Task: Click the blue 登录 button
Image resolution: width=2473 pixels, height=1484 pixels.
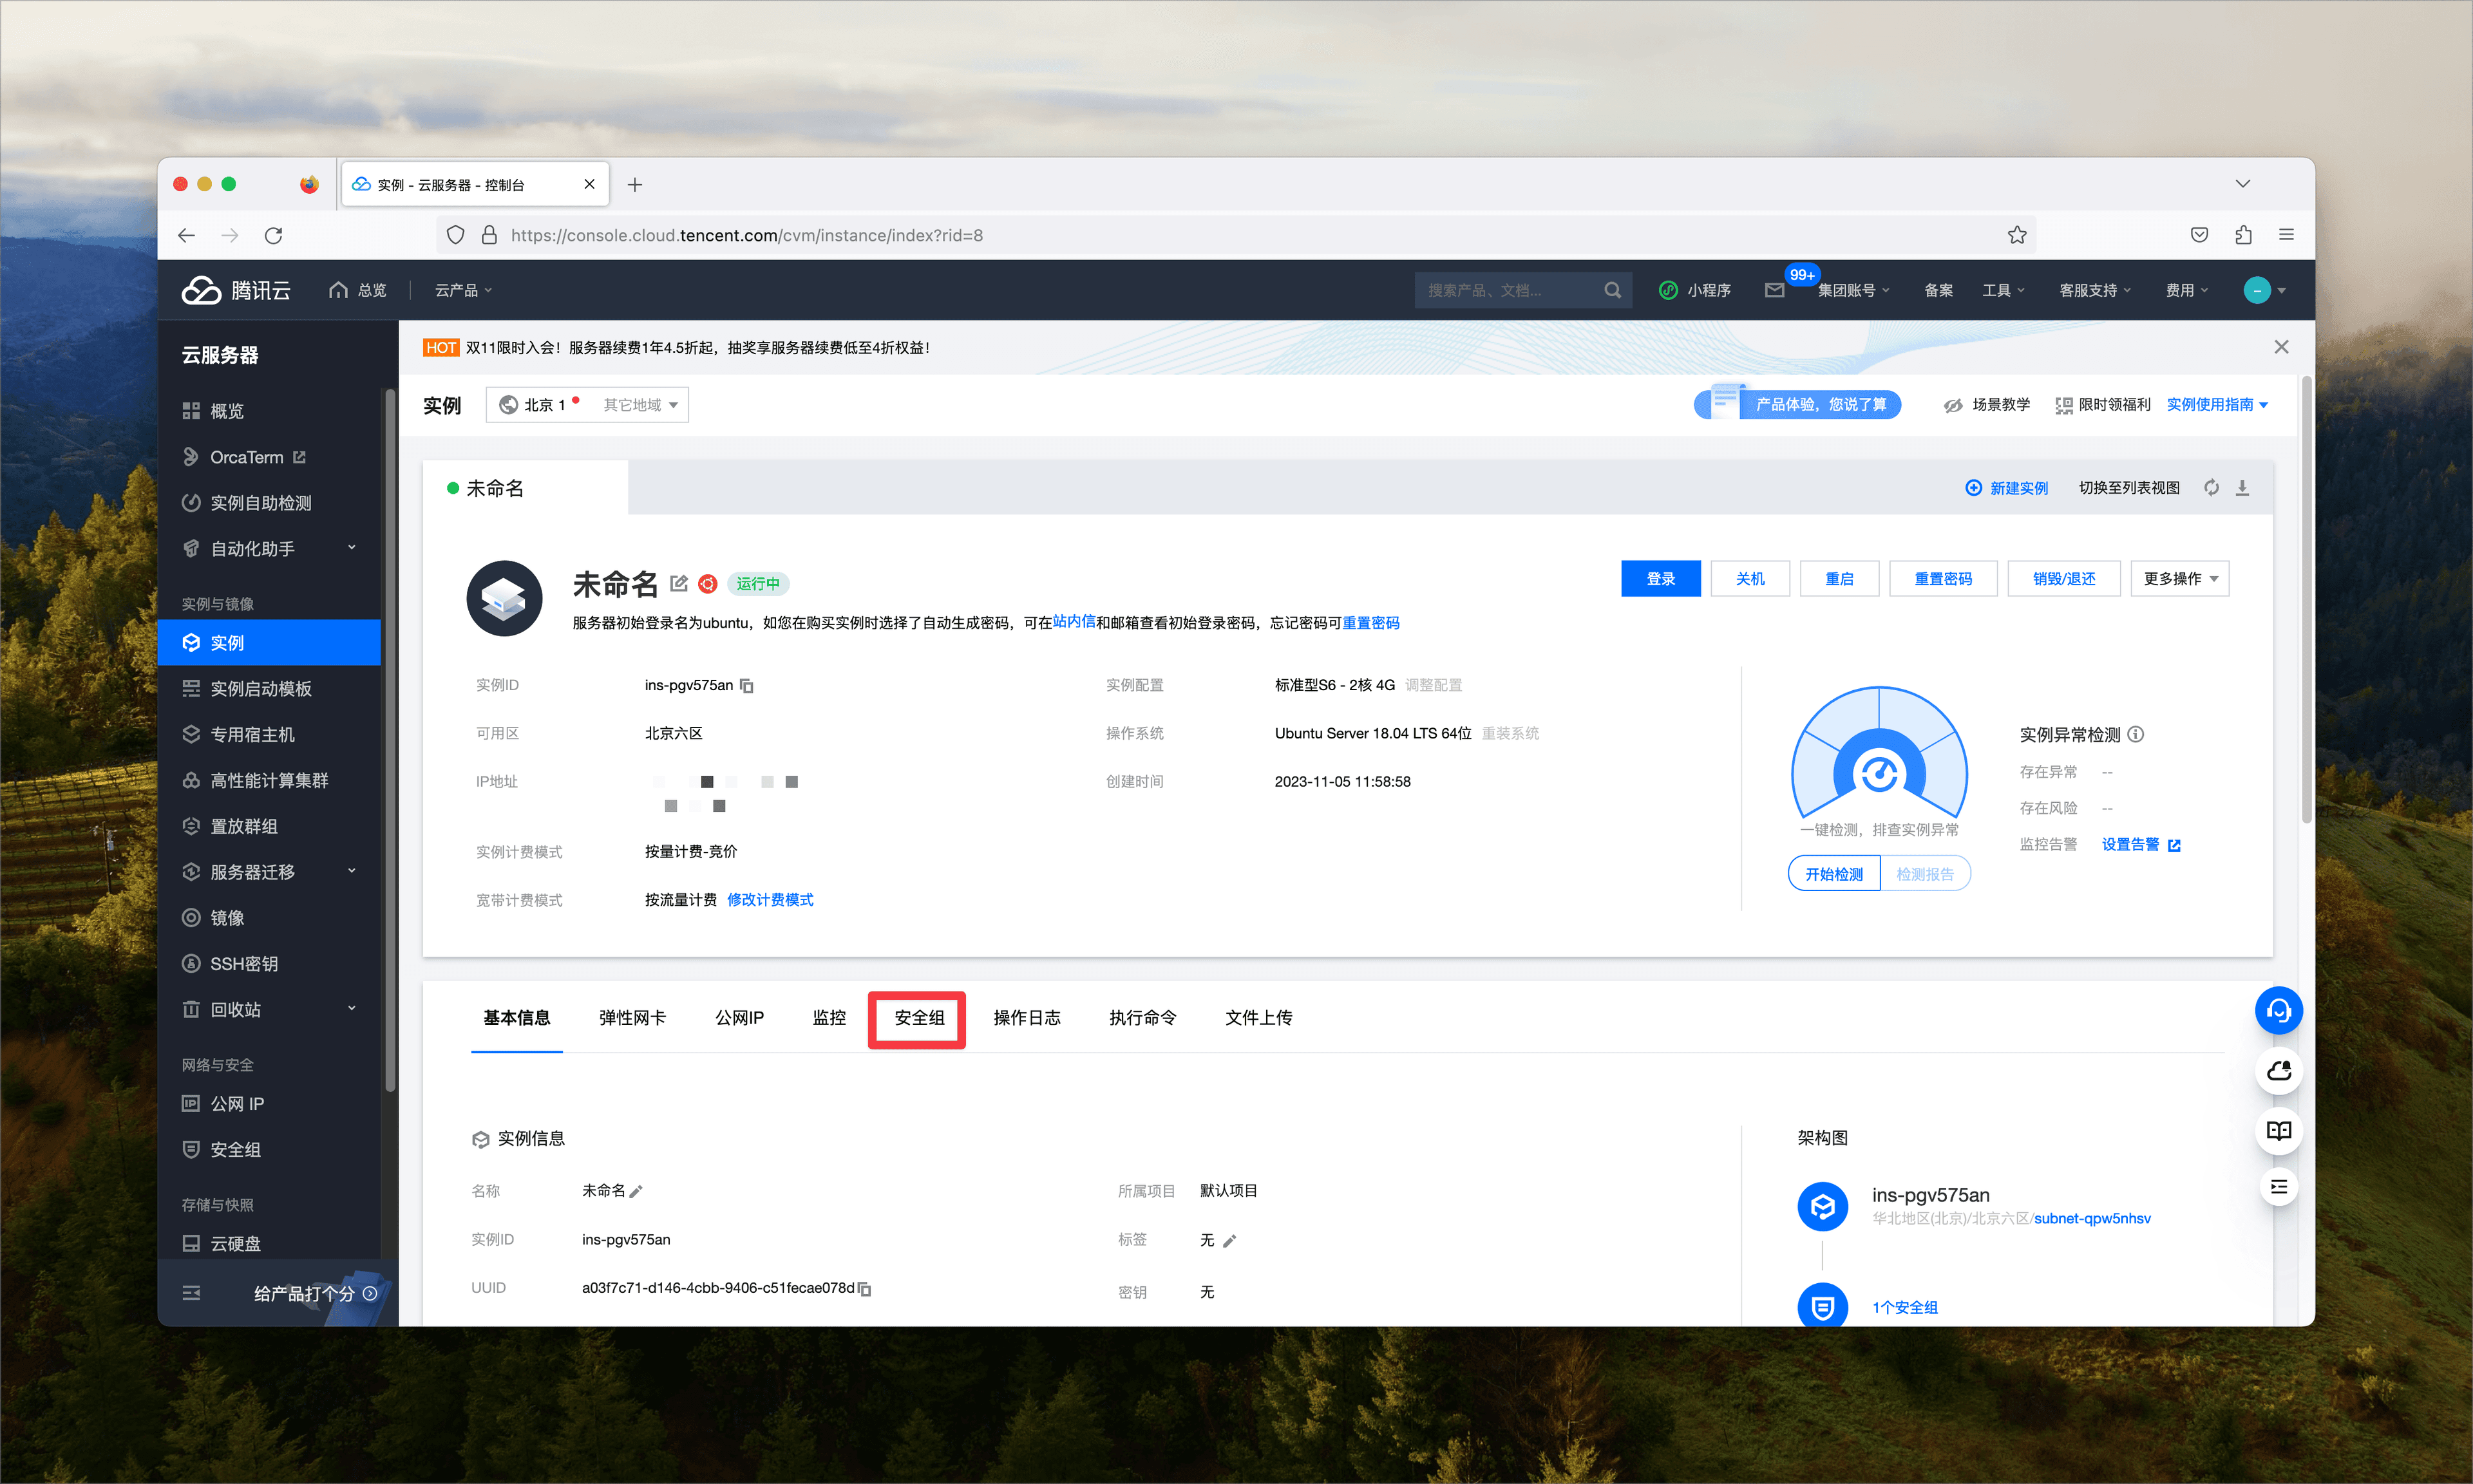Action: pos(1660,579)
